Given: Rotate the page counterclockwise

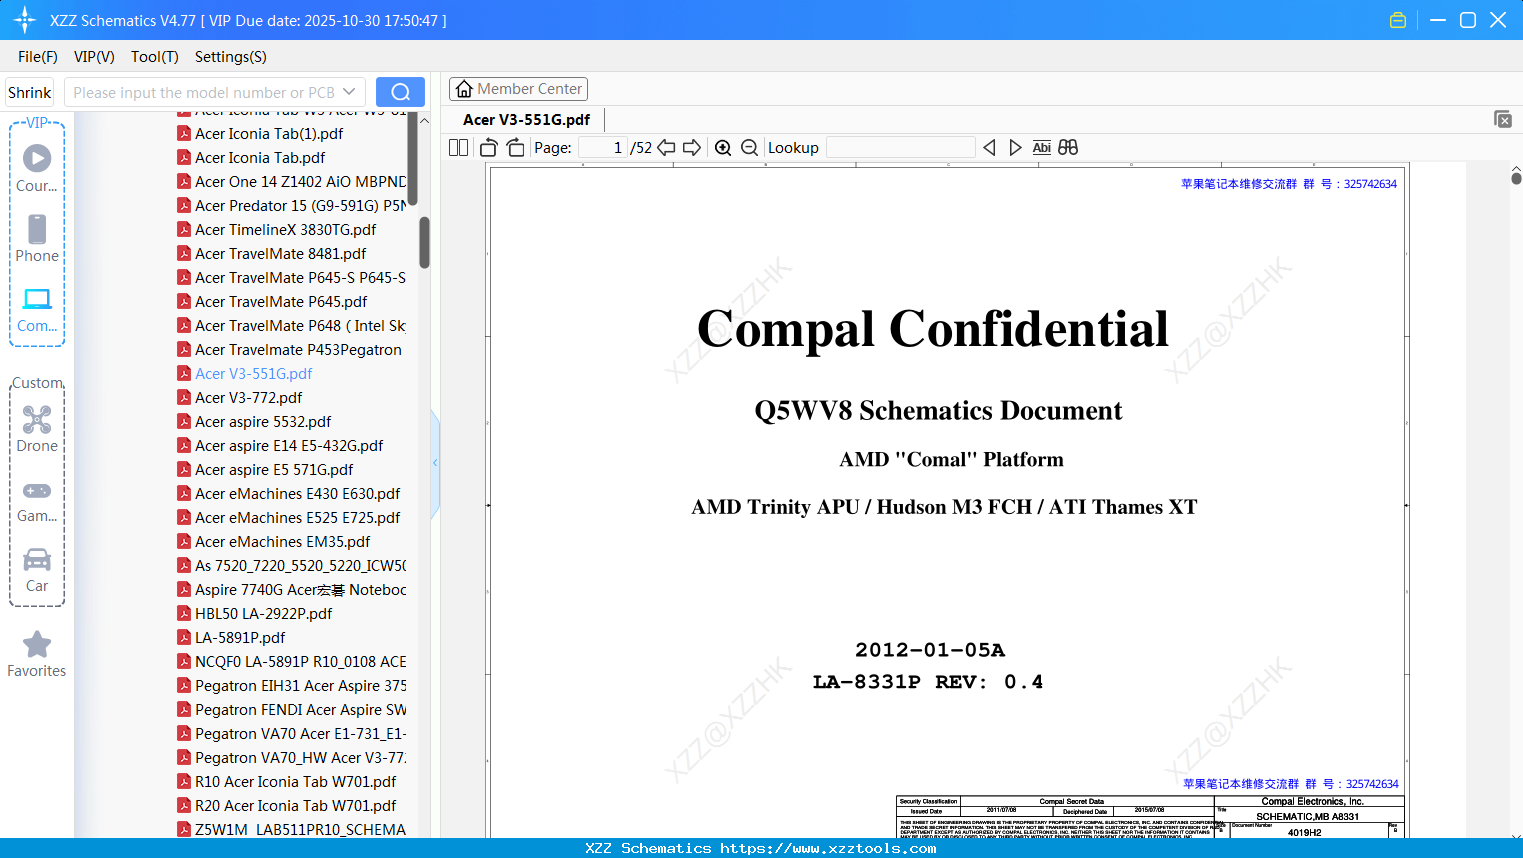Looking at the screenshot, I should point(489,148).
